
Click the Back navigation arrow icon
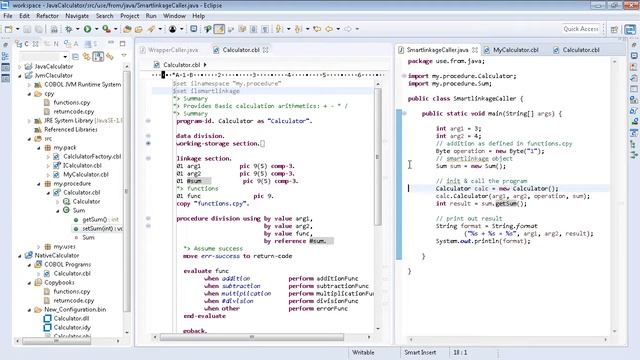[329, 29]
